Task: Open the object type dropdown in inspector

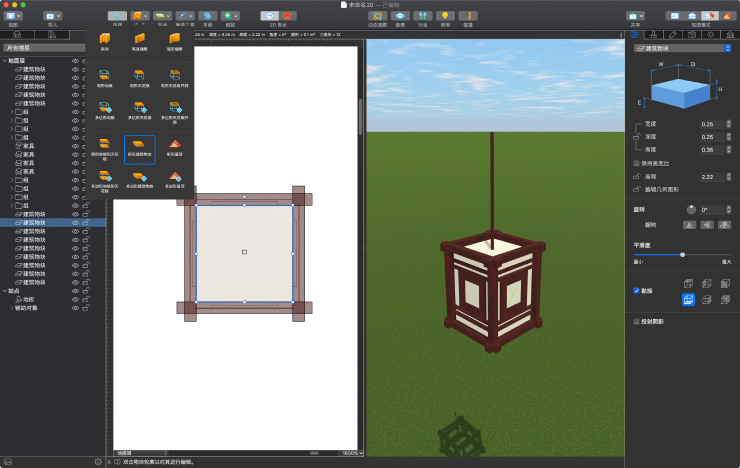Action: pos(682,48)
